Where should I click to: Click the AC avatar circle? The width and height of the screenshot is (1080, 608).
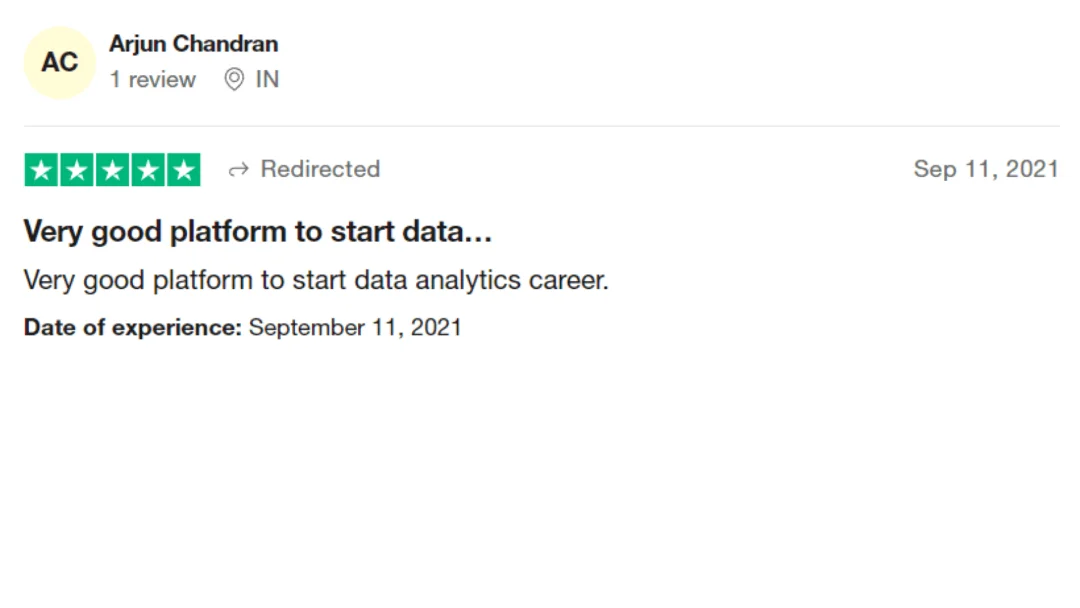[59, 63]
